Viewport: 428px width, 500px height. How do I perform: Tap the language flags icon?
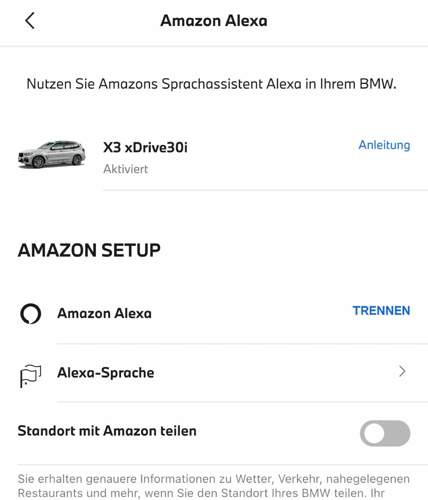(30, 376)
